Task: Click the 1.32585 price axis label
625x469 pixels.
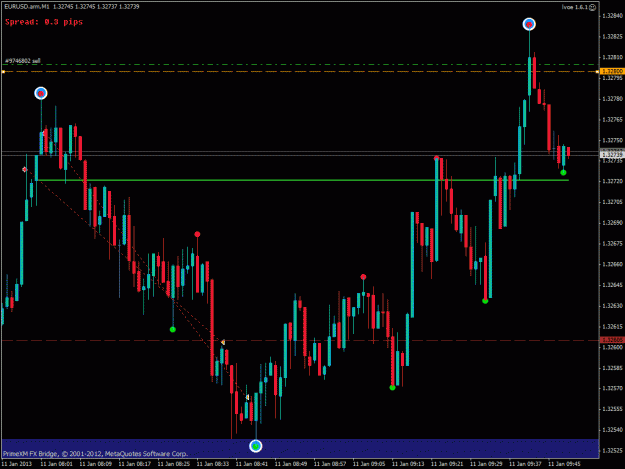Action: pos(613,368)
